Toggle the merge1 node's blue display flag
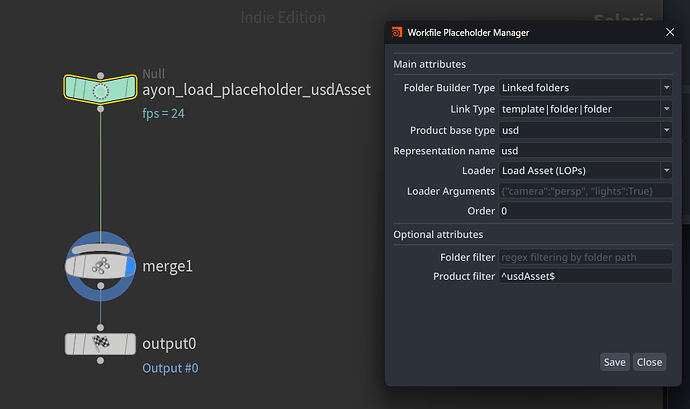 (x=130, y=267)
